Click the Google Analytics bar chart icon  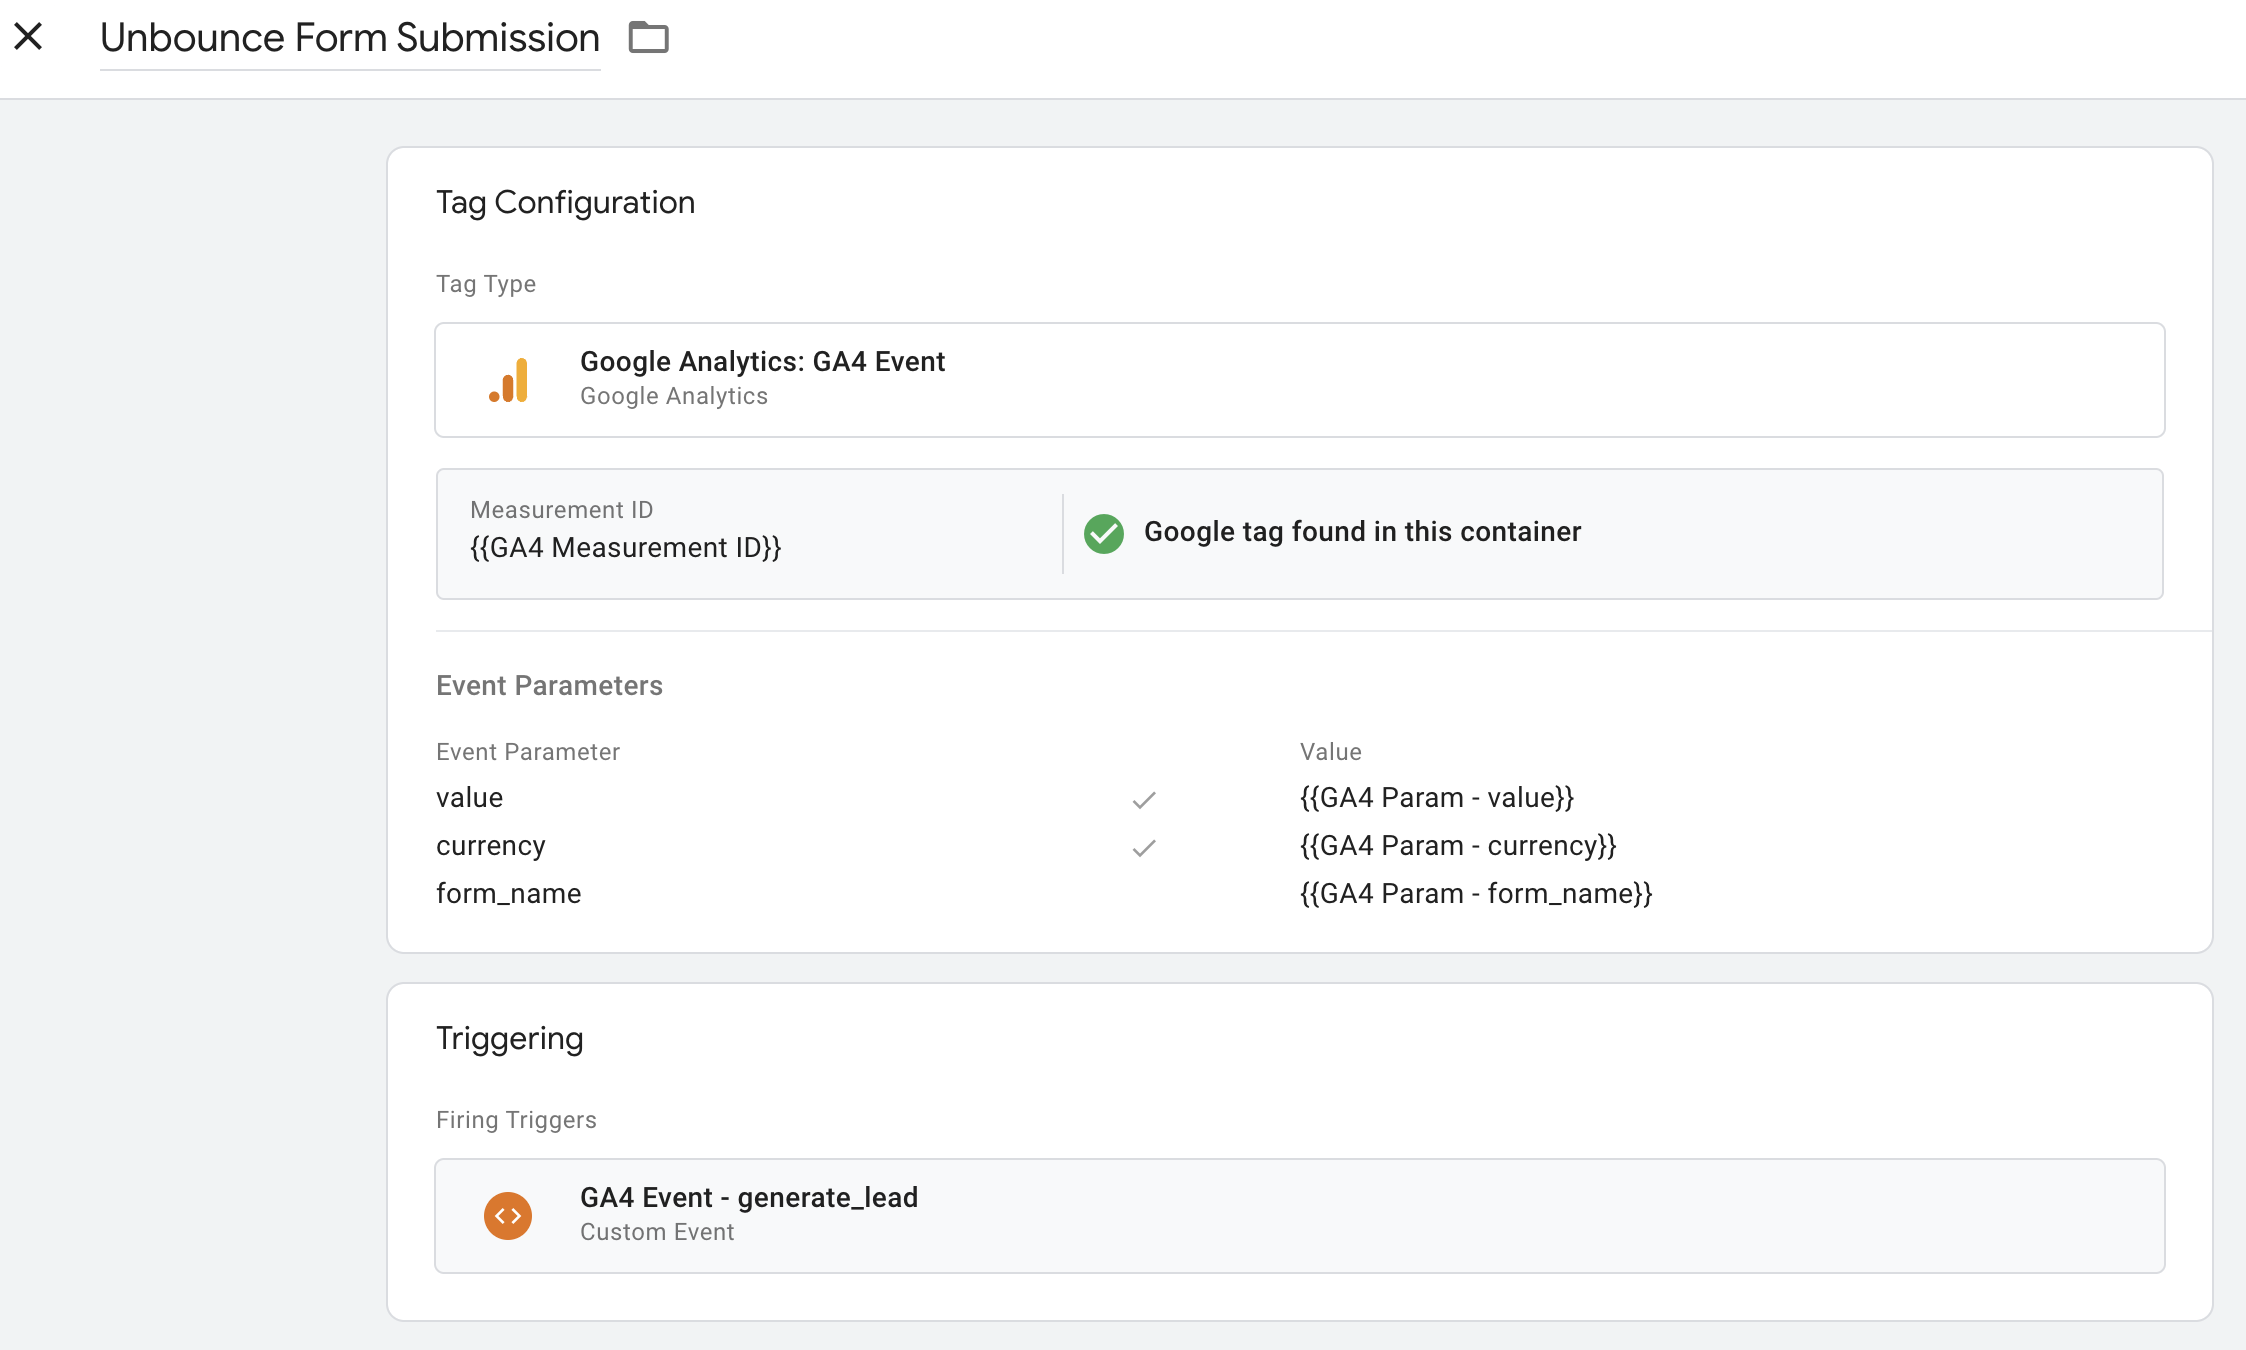point(509,380)
